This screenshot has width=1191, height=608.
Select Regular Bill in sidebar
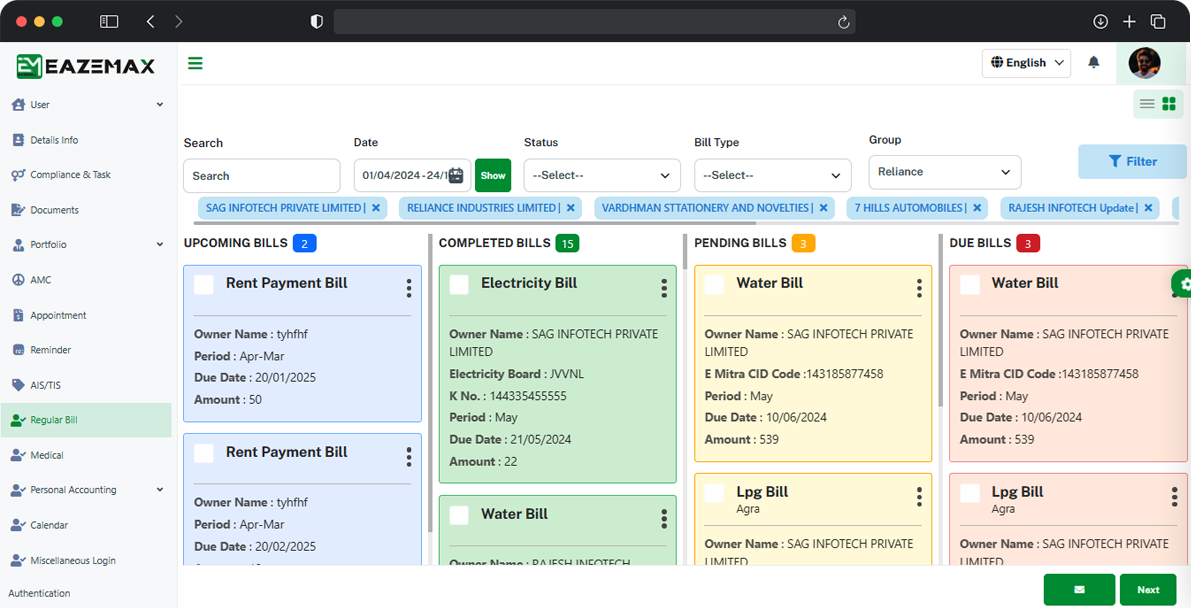(x=86, y=420)
